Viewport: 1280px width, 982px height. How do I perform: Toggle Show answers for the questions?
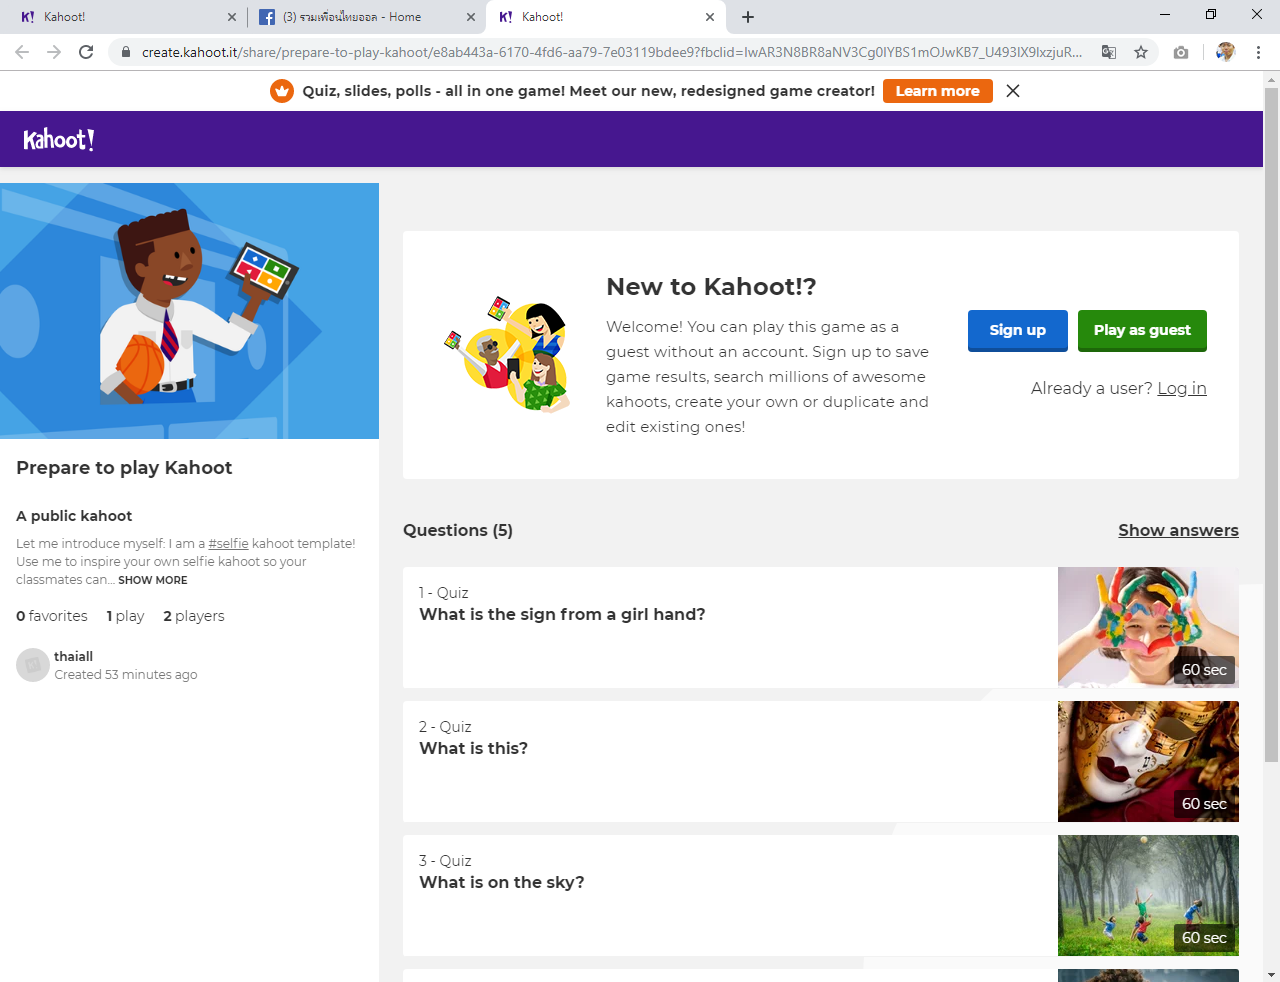point(1178,530)
